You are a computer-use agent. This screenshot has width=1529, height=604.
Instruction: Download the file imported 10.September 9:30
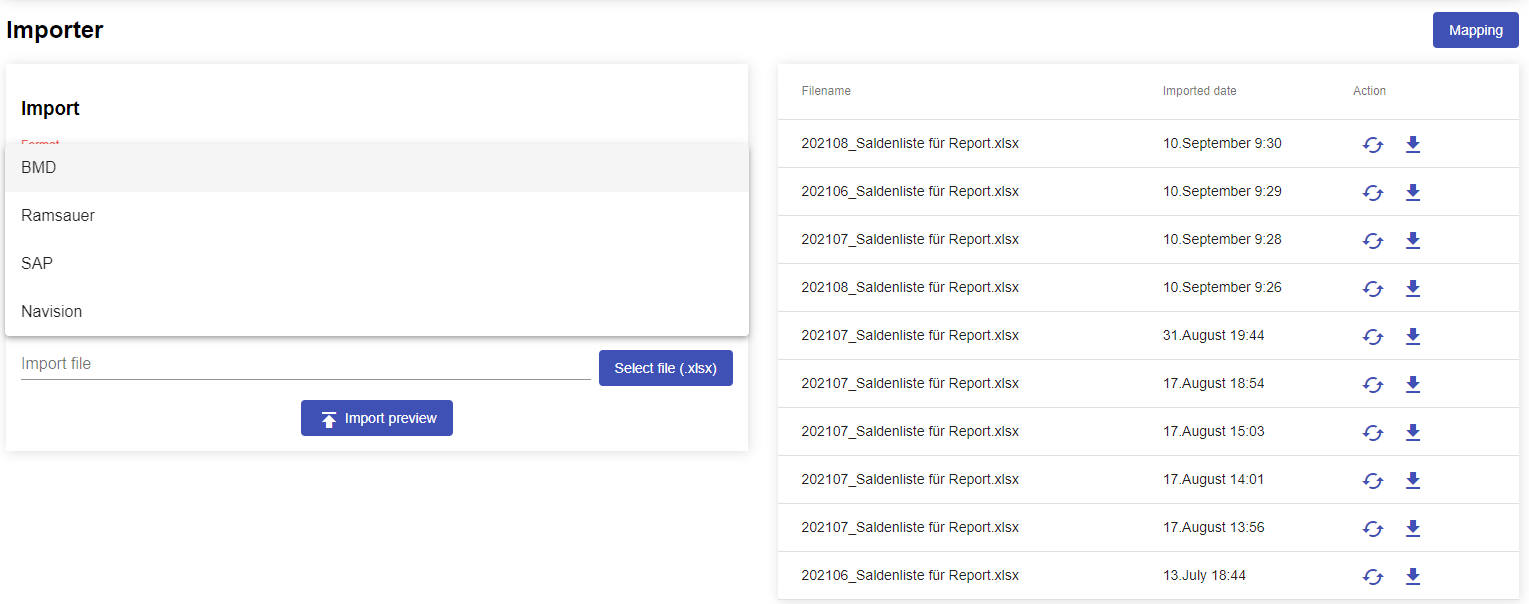1412,145
